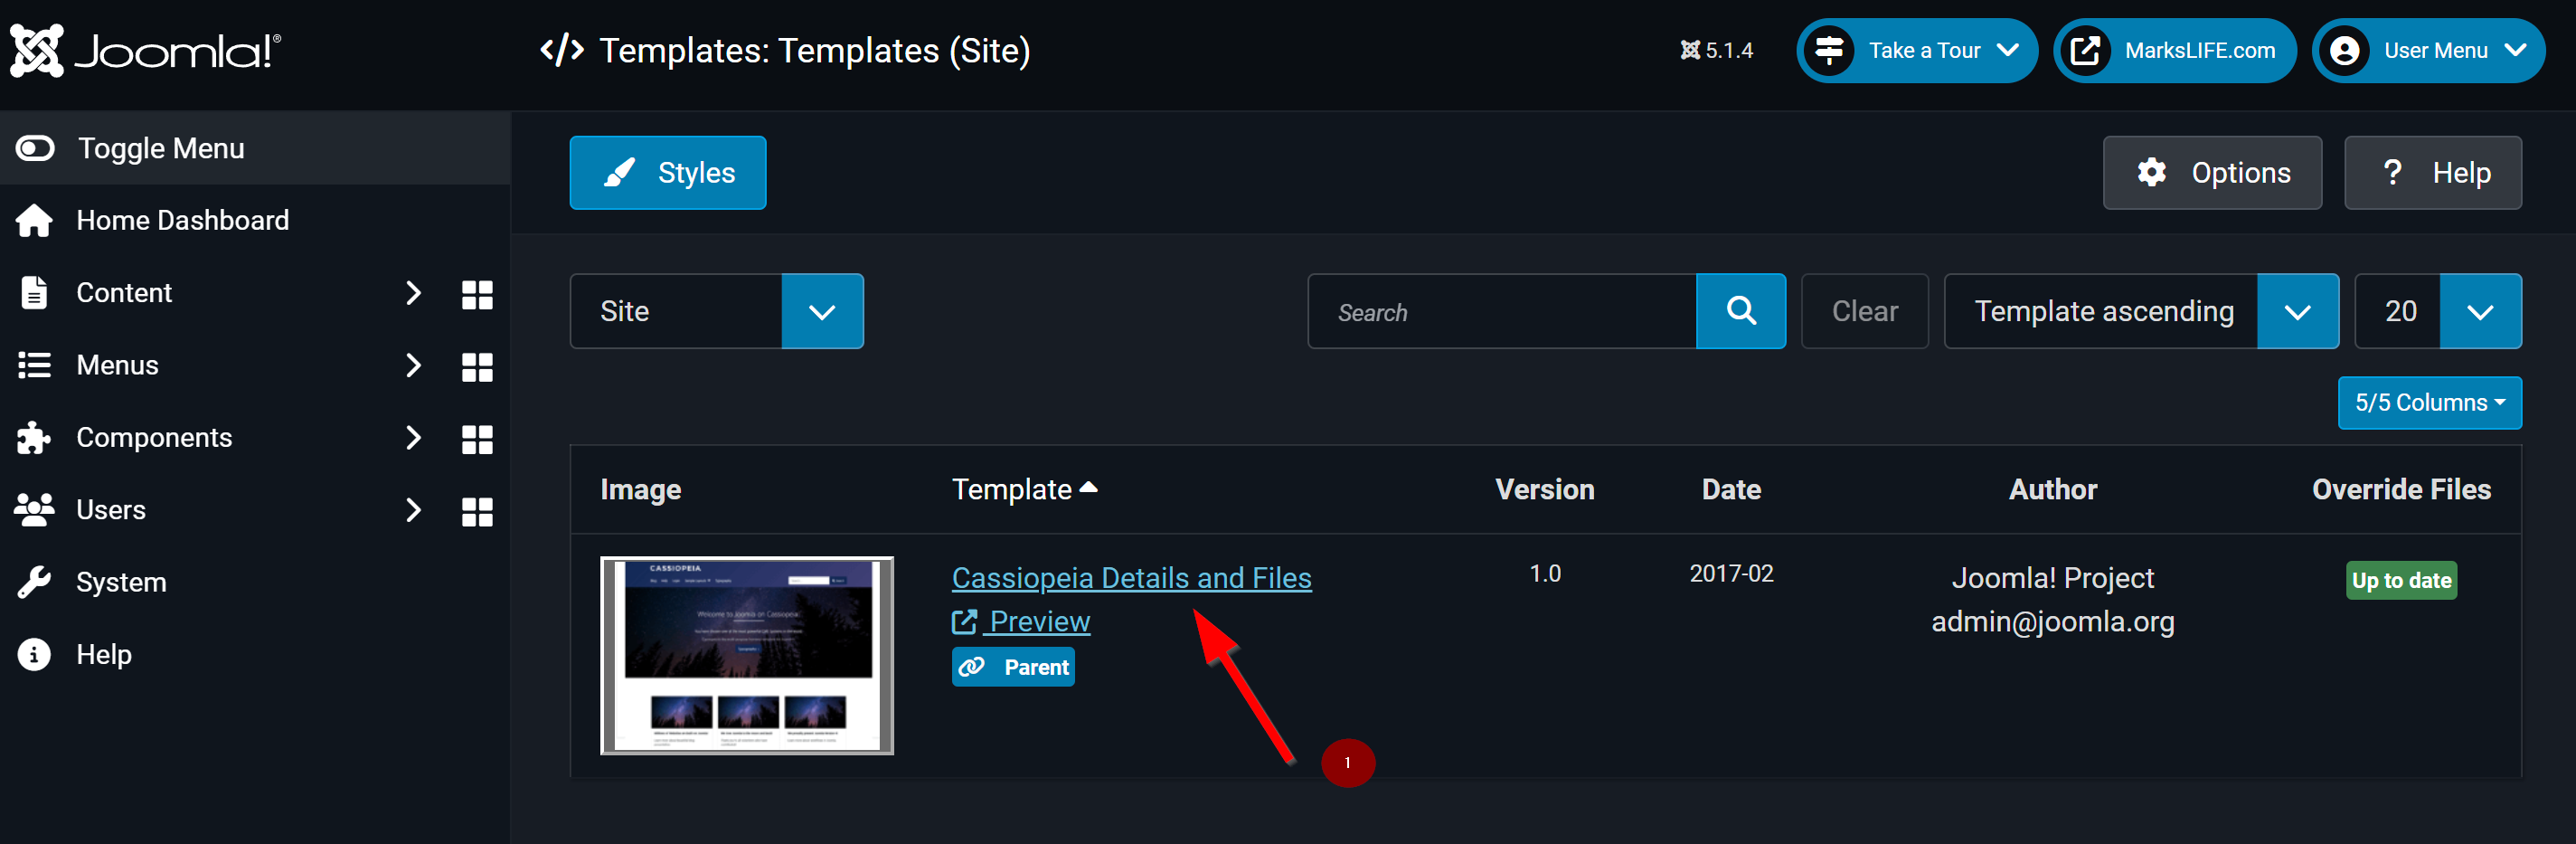Click date value 2017-02

pos(1731,573)
